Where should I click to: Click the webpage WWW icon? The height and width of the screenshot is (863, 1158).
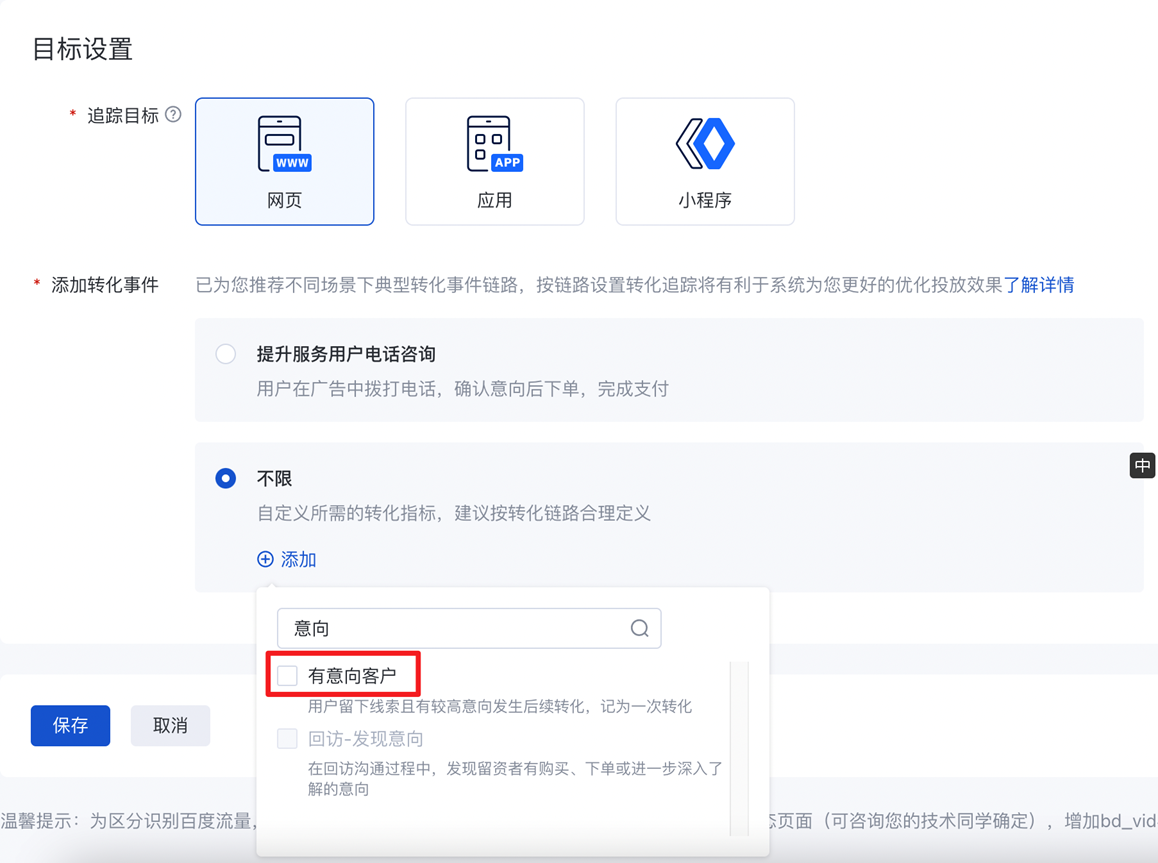[284, 144]
